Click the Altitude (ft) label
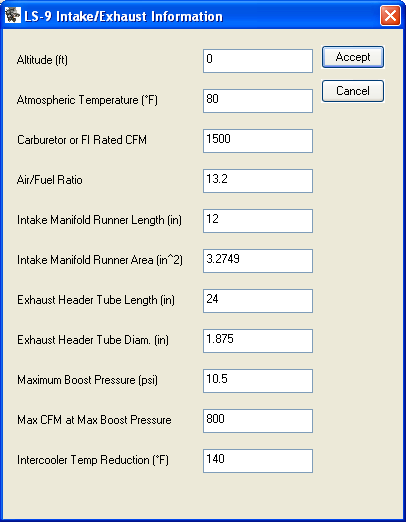Viewport: 406px width, 522px height. point(42,60)
